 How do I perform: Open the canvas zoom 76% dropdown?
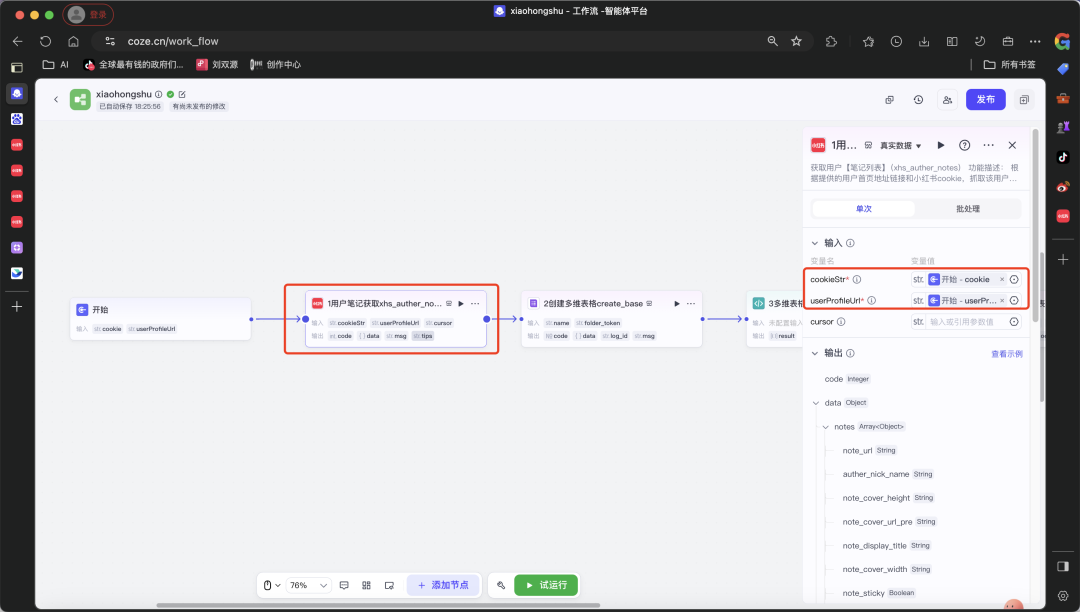(308, 586)
